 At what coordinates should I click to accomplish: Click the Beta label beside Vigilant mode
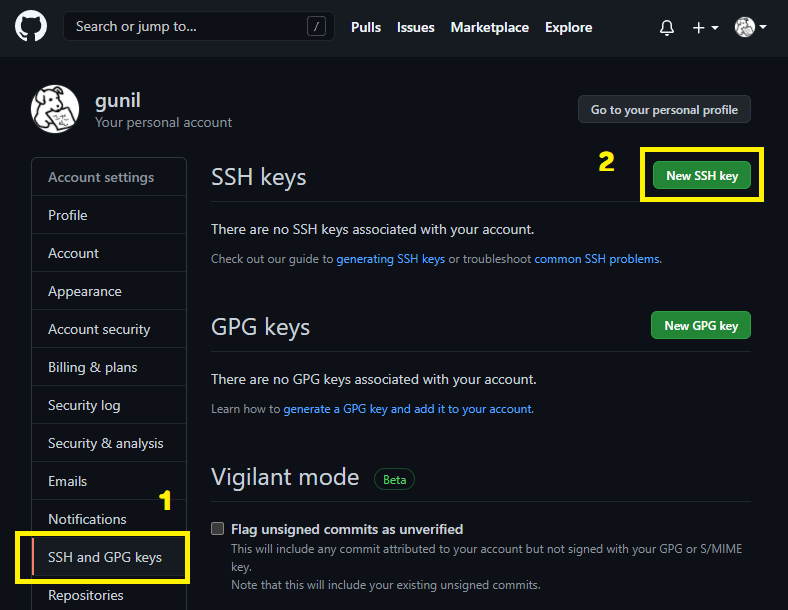(395, 479)
